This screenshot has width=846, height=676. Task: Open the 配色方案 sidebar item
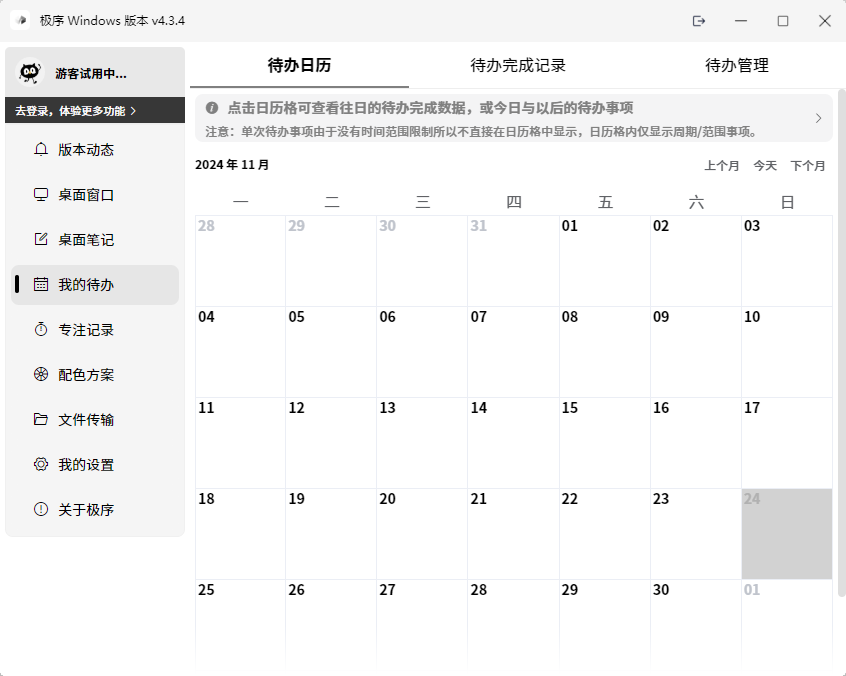pos(95,374)
